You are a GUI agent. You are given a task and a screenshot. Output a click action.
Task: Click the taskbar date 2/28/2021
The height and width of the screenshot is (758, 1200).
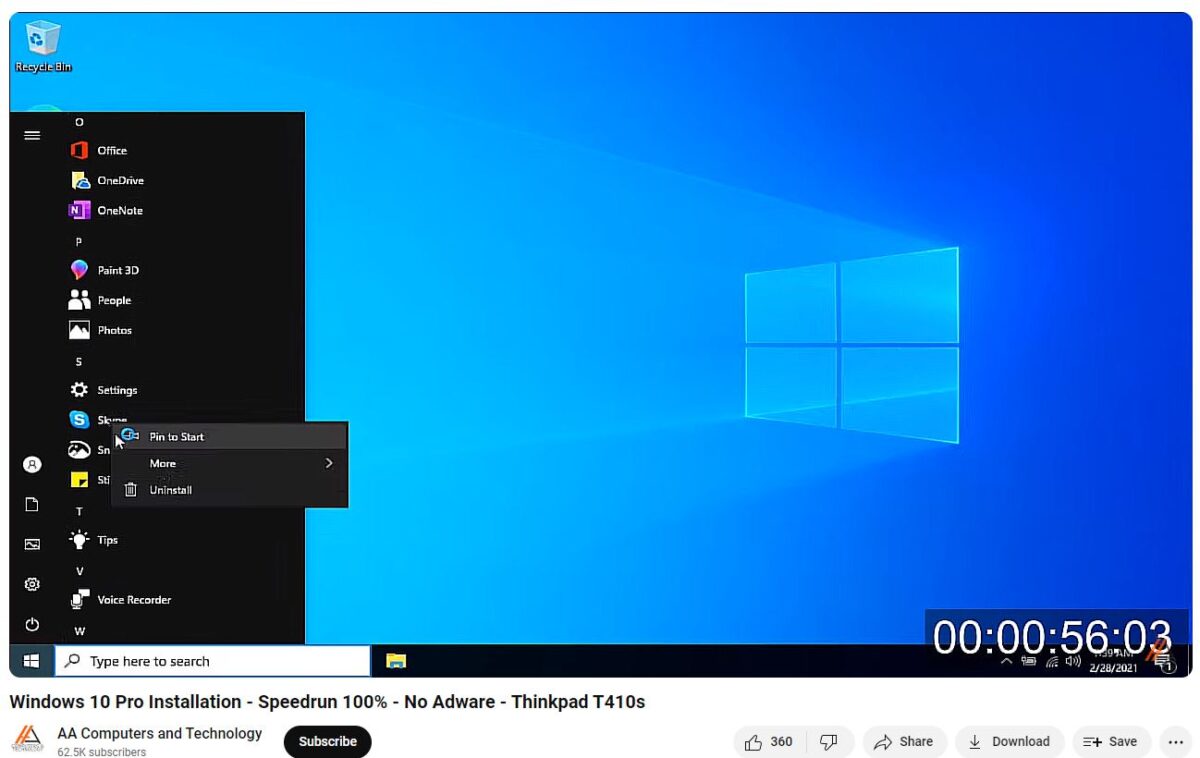pyautogui.click(x=1112, y=668)
